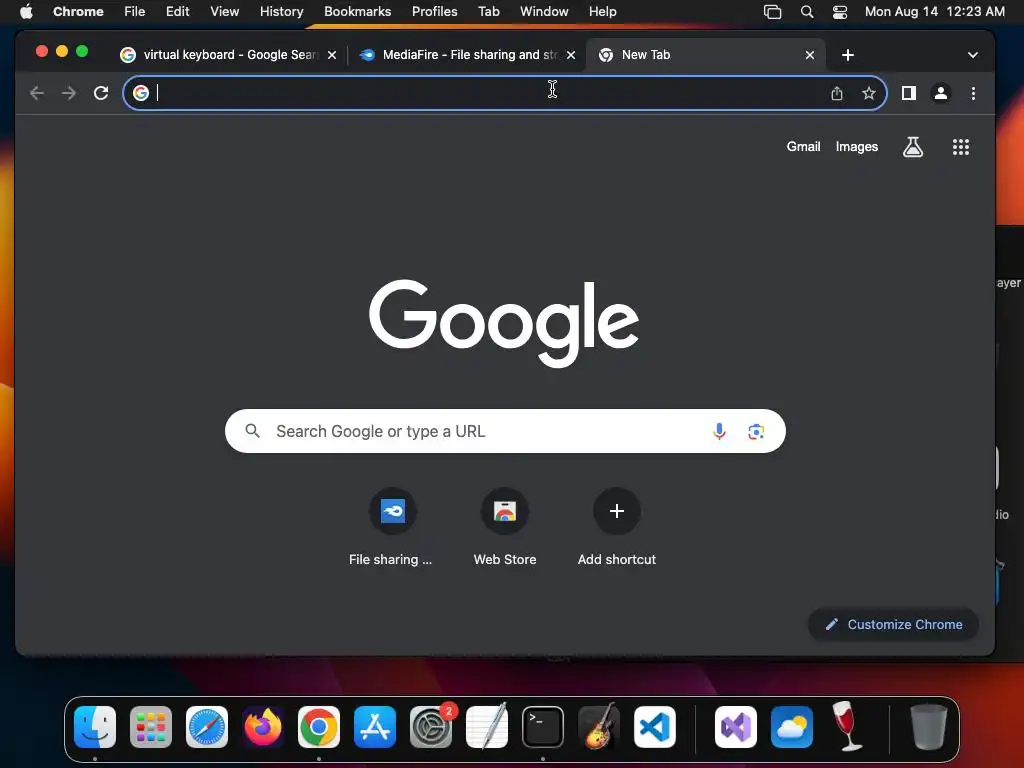Launch GarageBand from the Dock
Image resolution: width=1024 pixels, height=768 pixels.
pyautogui.click(x=599, y=727)
